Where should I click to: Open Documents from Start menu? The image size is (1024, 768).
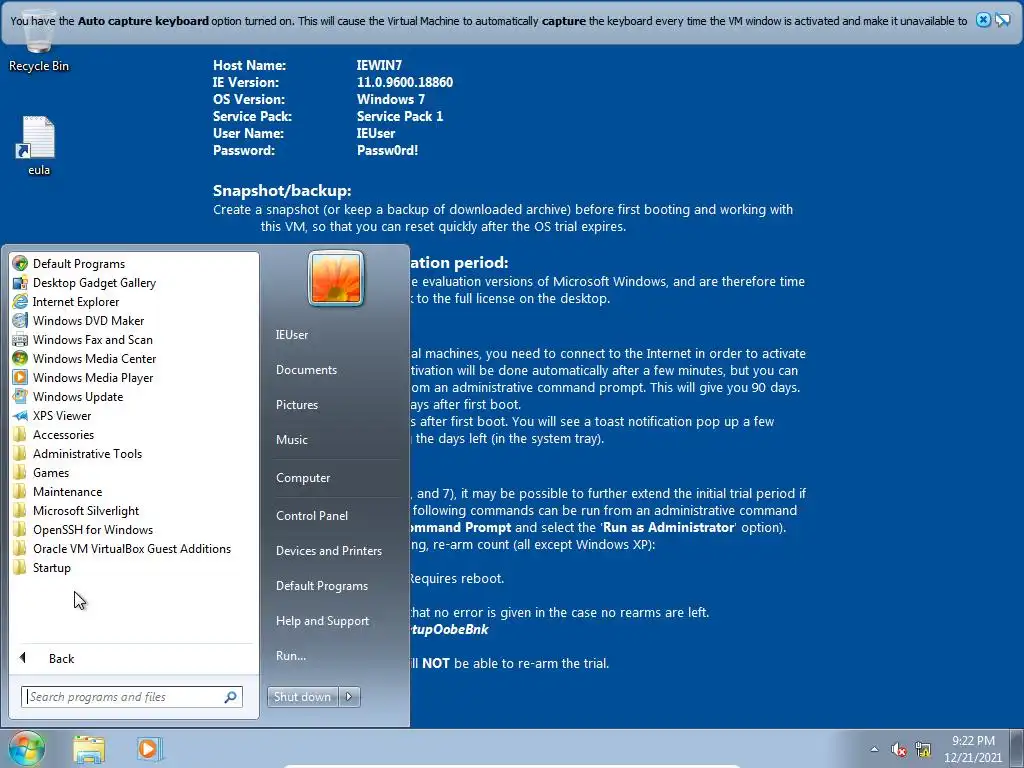pyautogui.click(x=306, y=370)
